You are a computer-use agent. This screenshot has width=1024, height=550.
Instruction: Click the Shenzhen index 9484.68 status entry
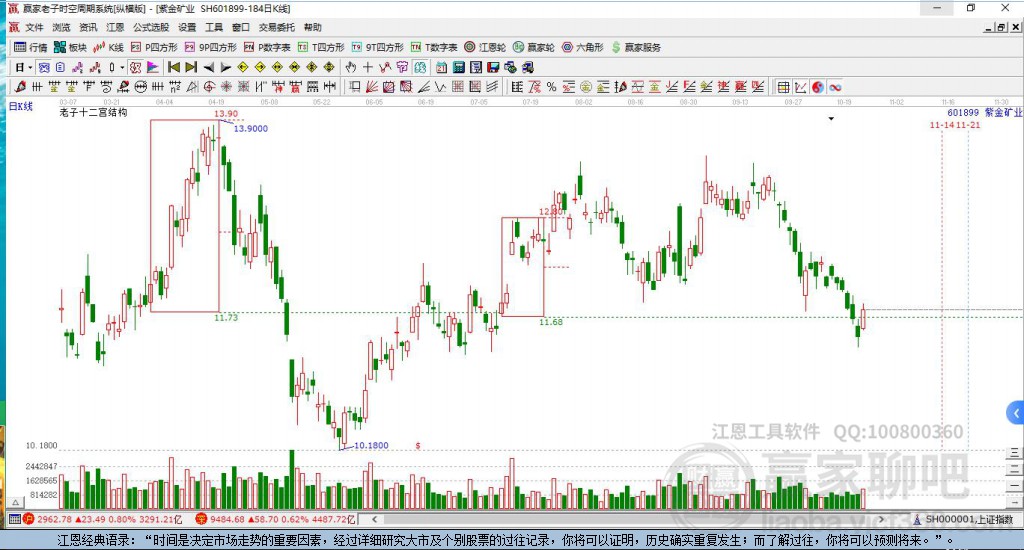click(276, 519)
